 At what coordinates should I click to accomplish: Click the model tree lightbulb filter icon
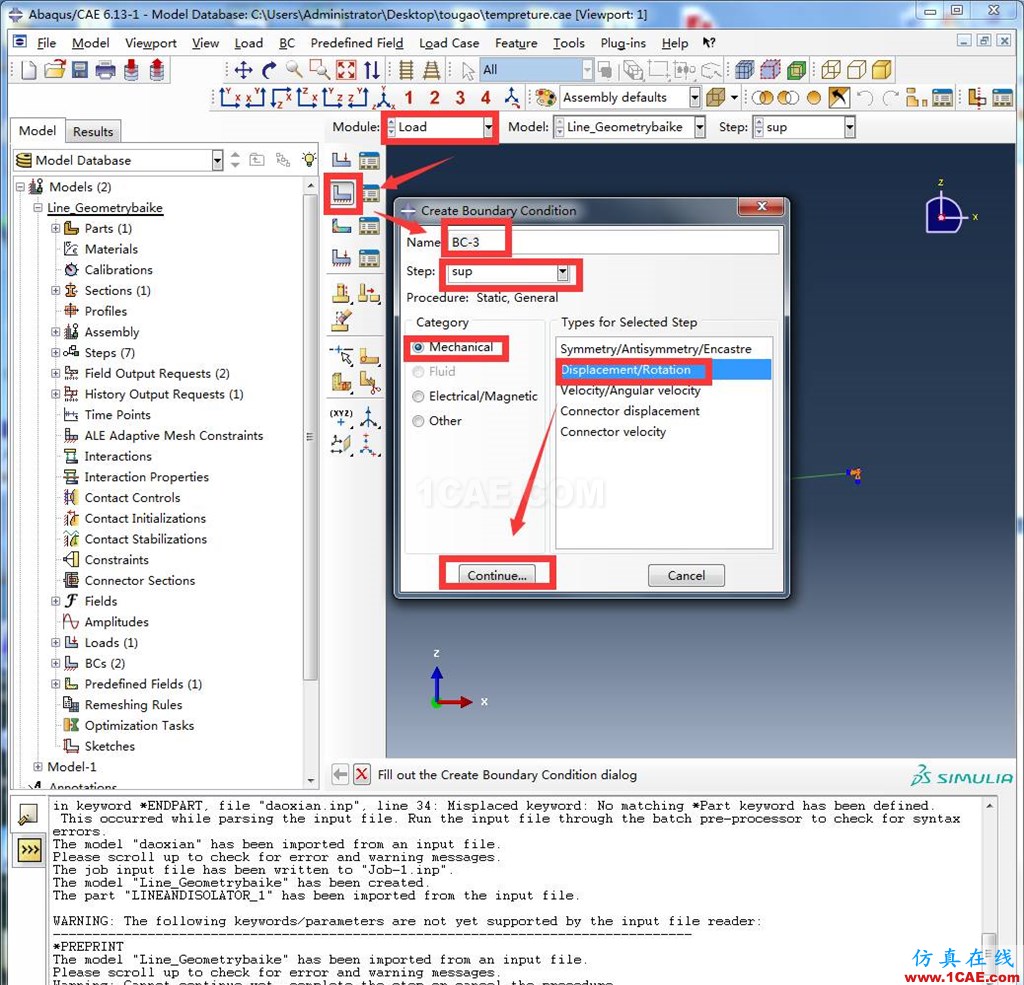tap(309, 159)
